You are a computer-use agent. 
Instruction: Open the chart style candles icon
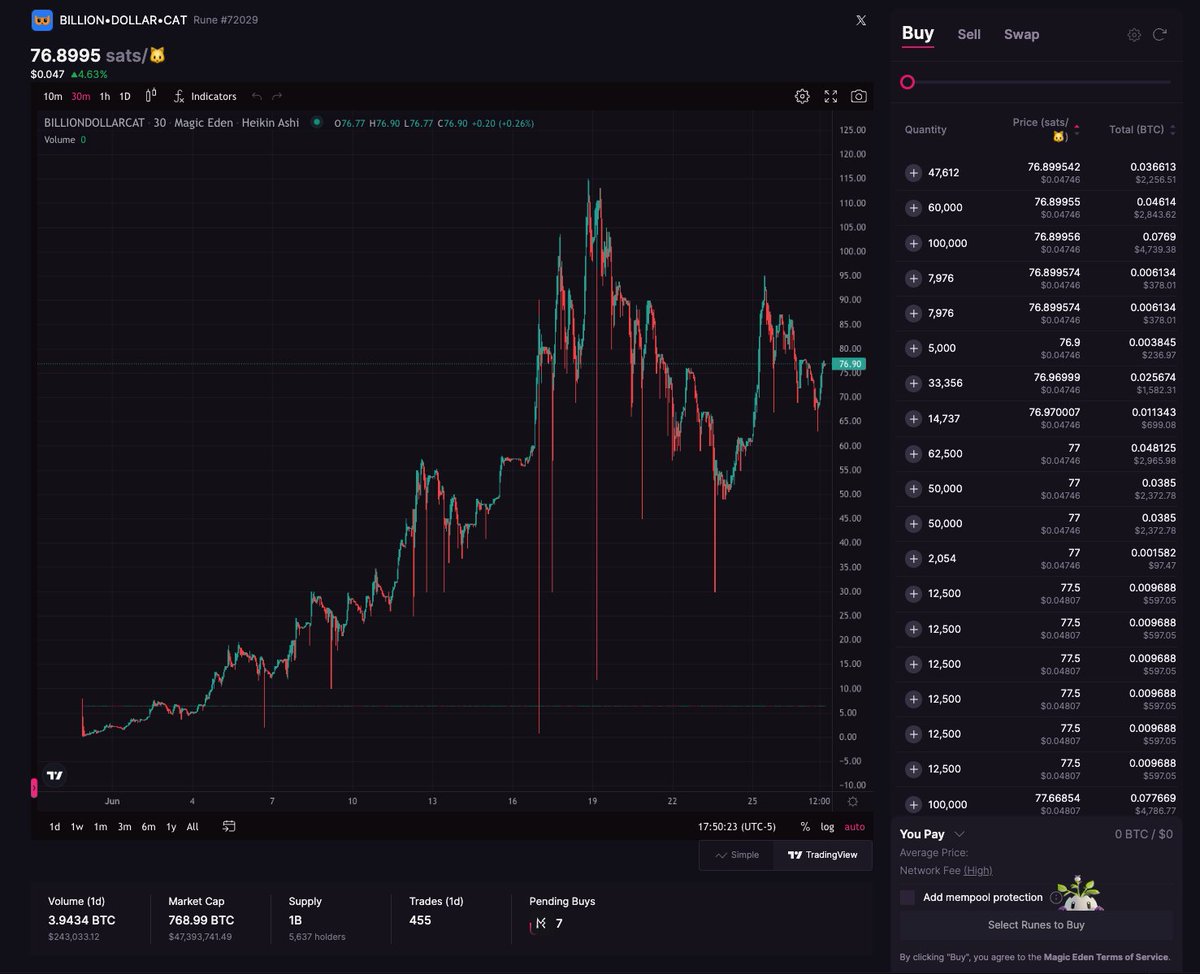(151, 96)
